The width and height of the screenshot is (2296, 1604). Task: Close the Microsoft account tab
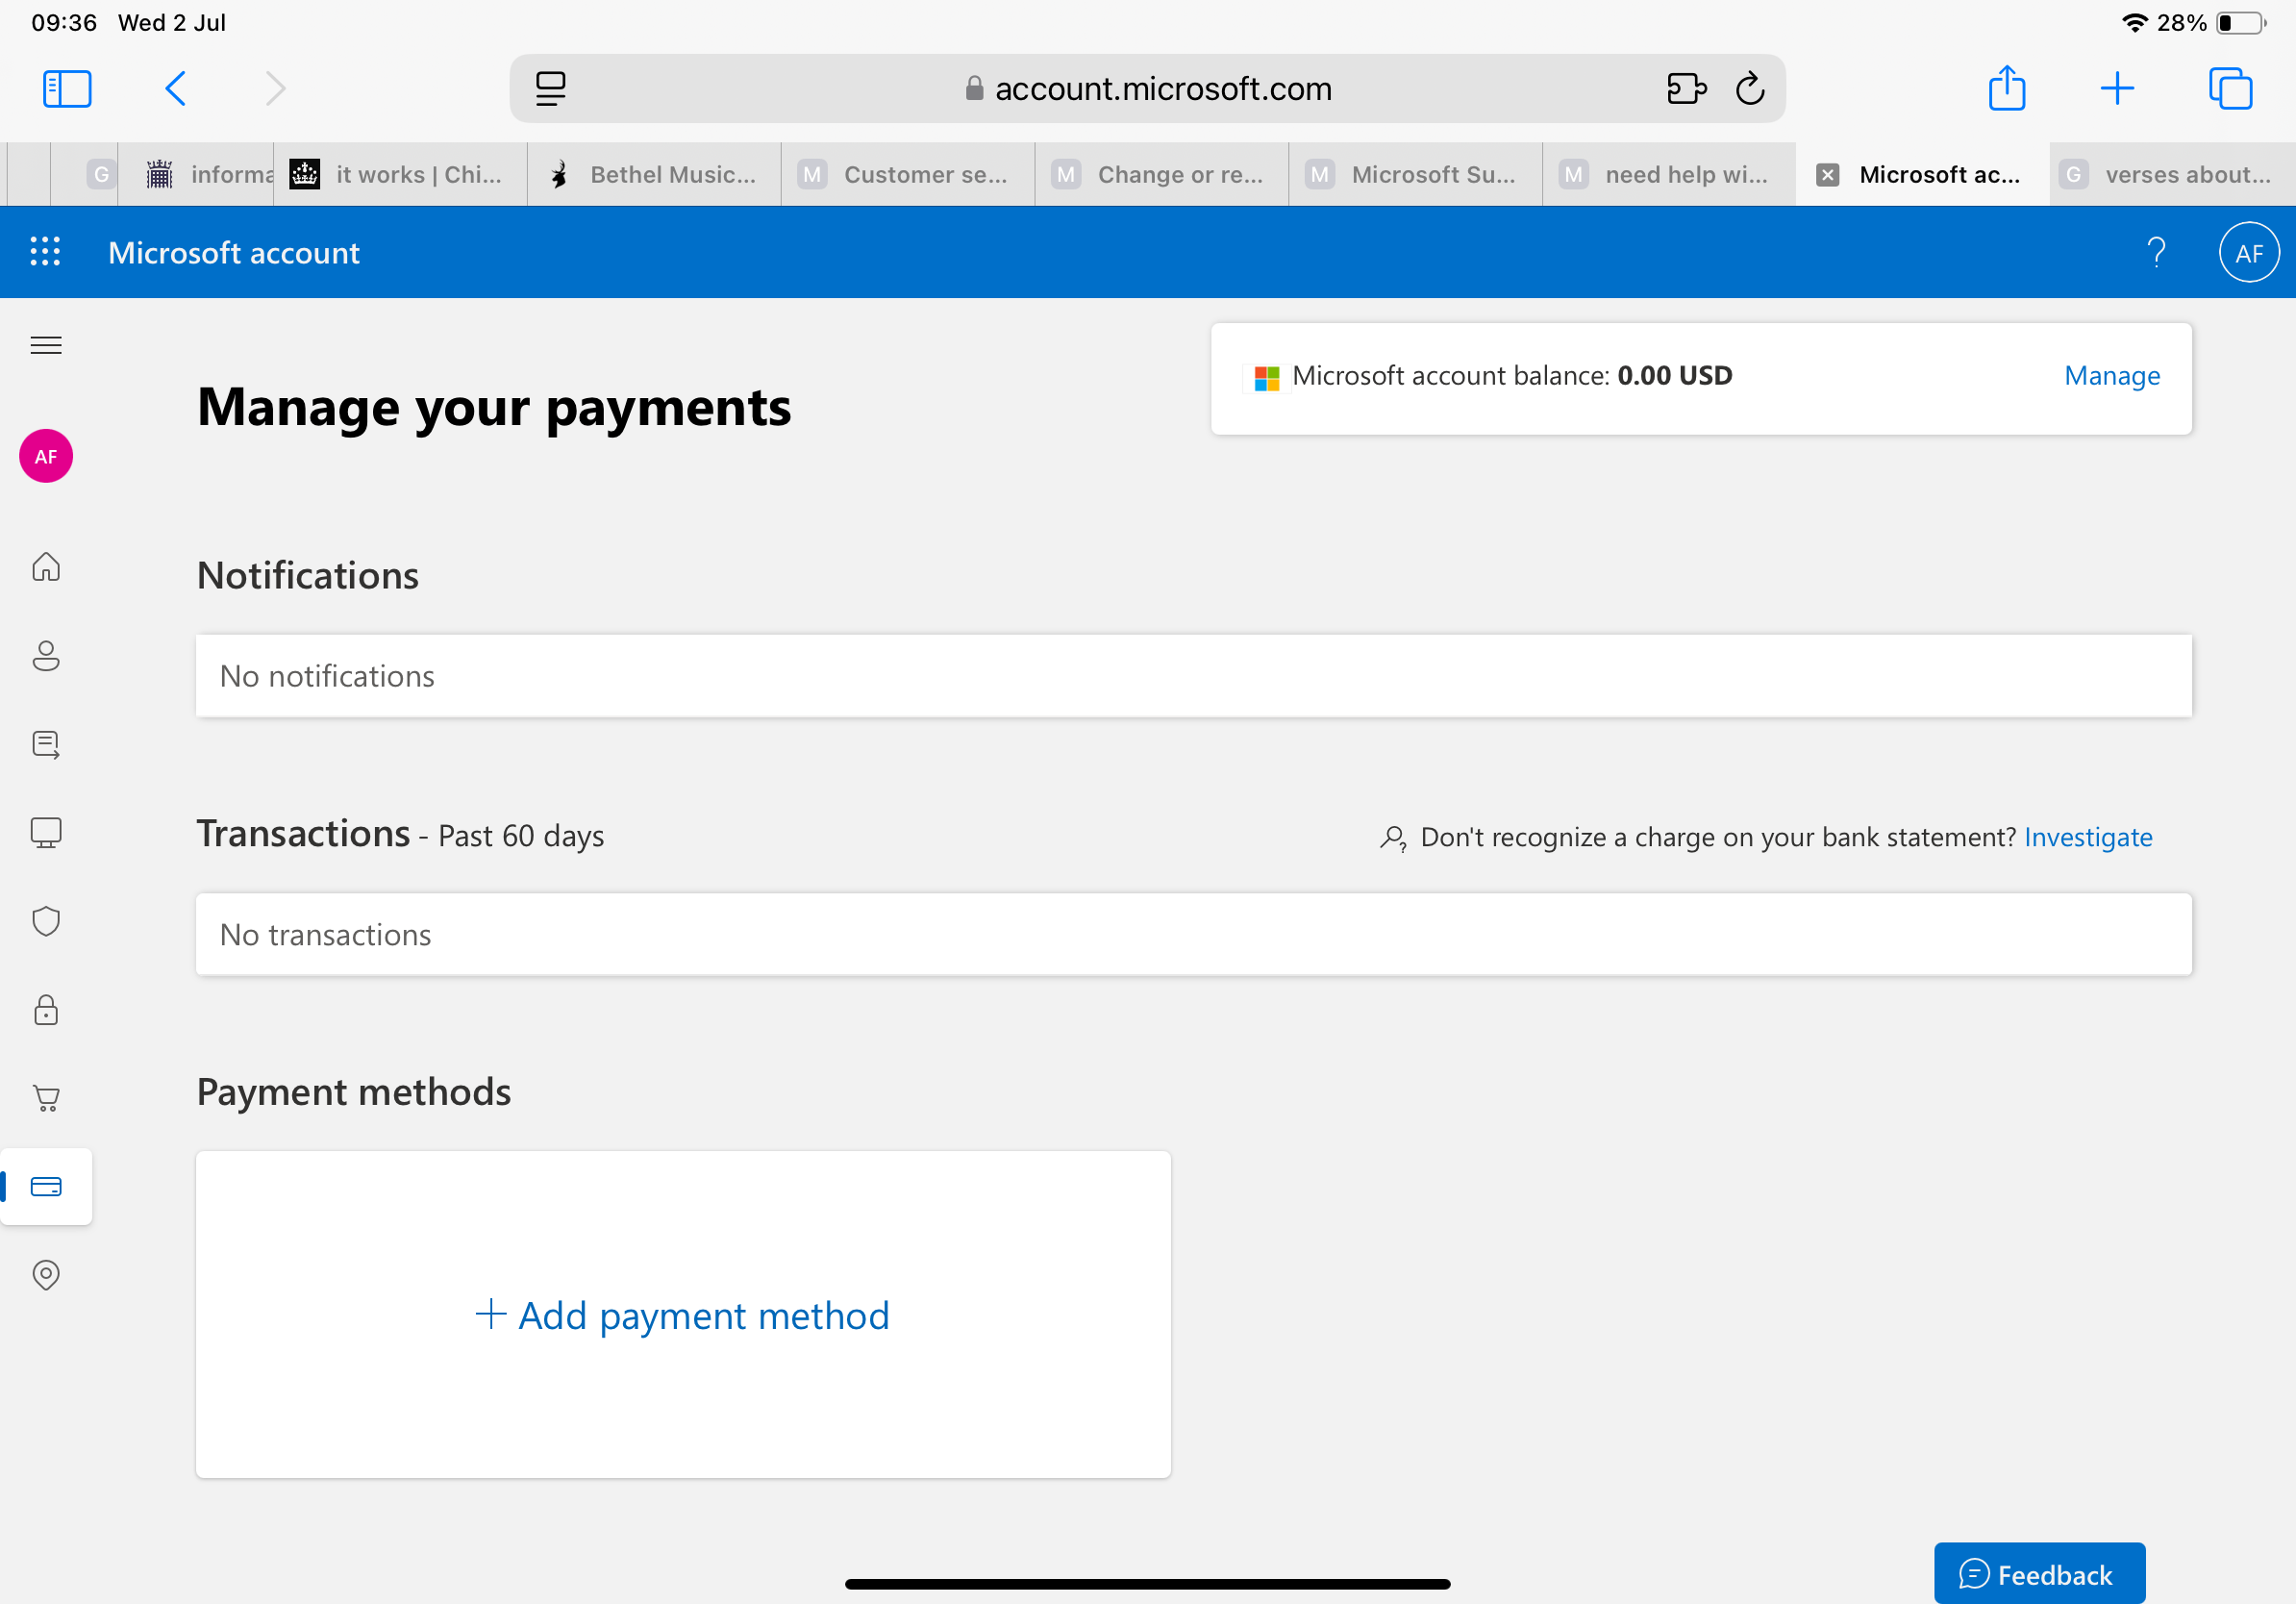(1827, 175)
